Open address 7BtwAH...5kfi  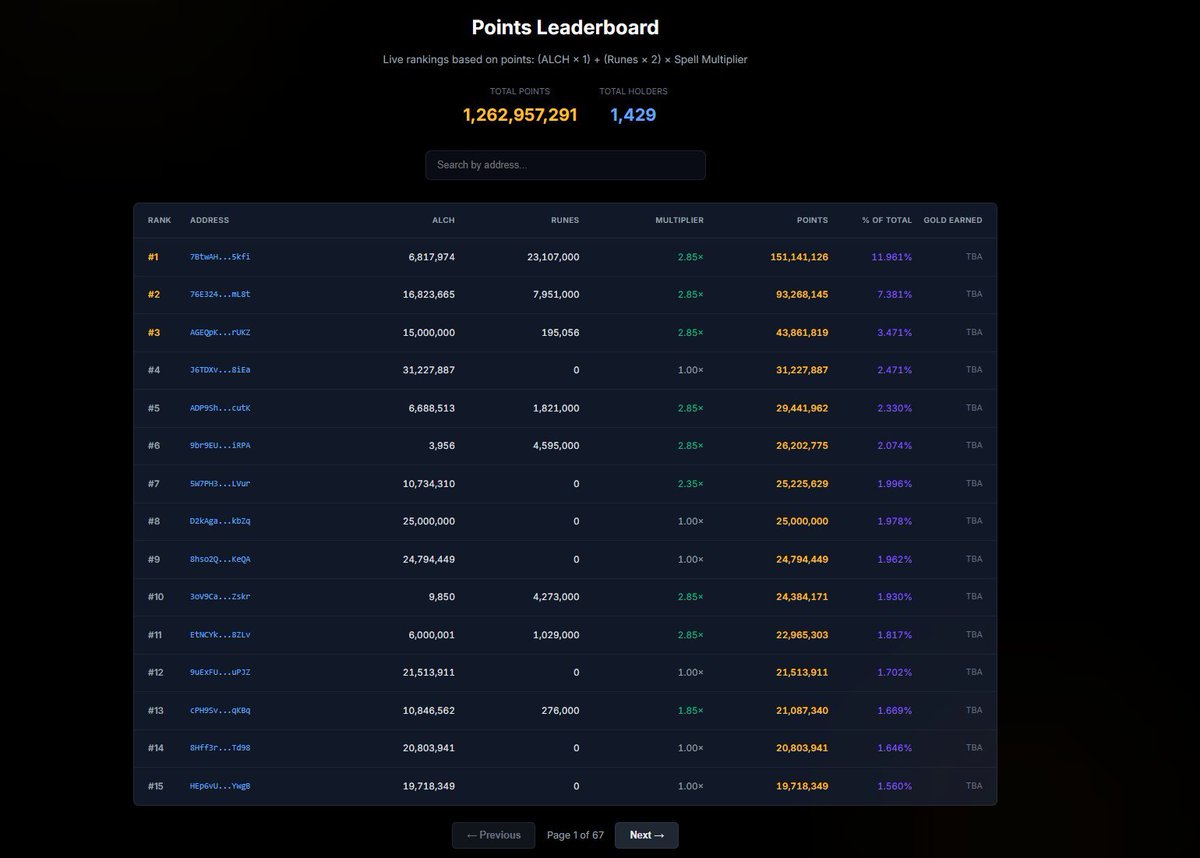click(220, 257)
